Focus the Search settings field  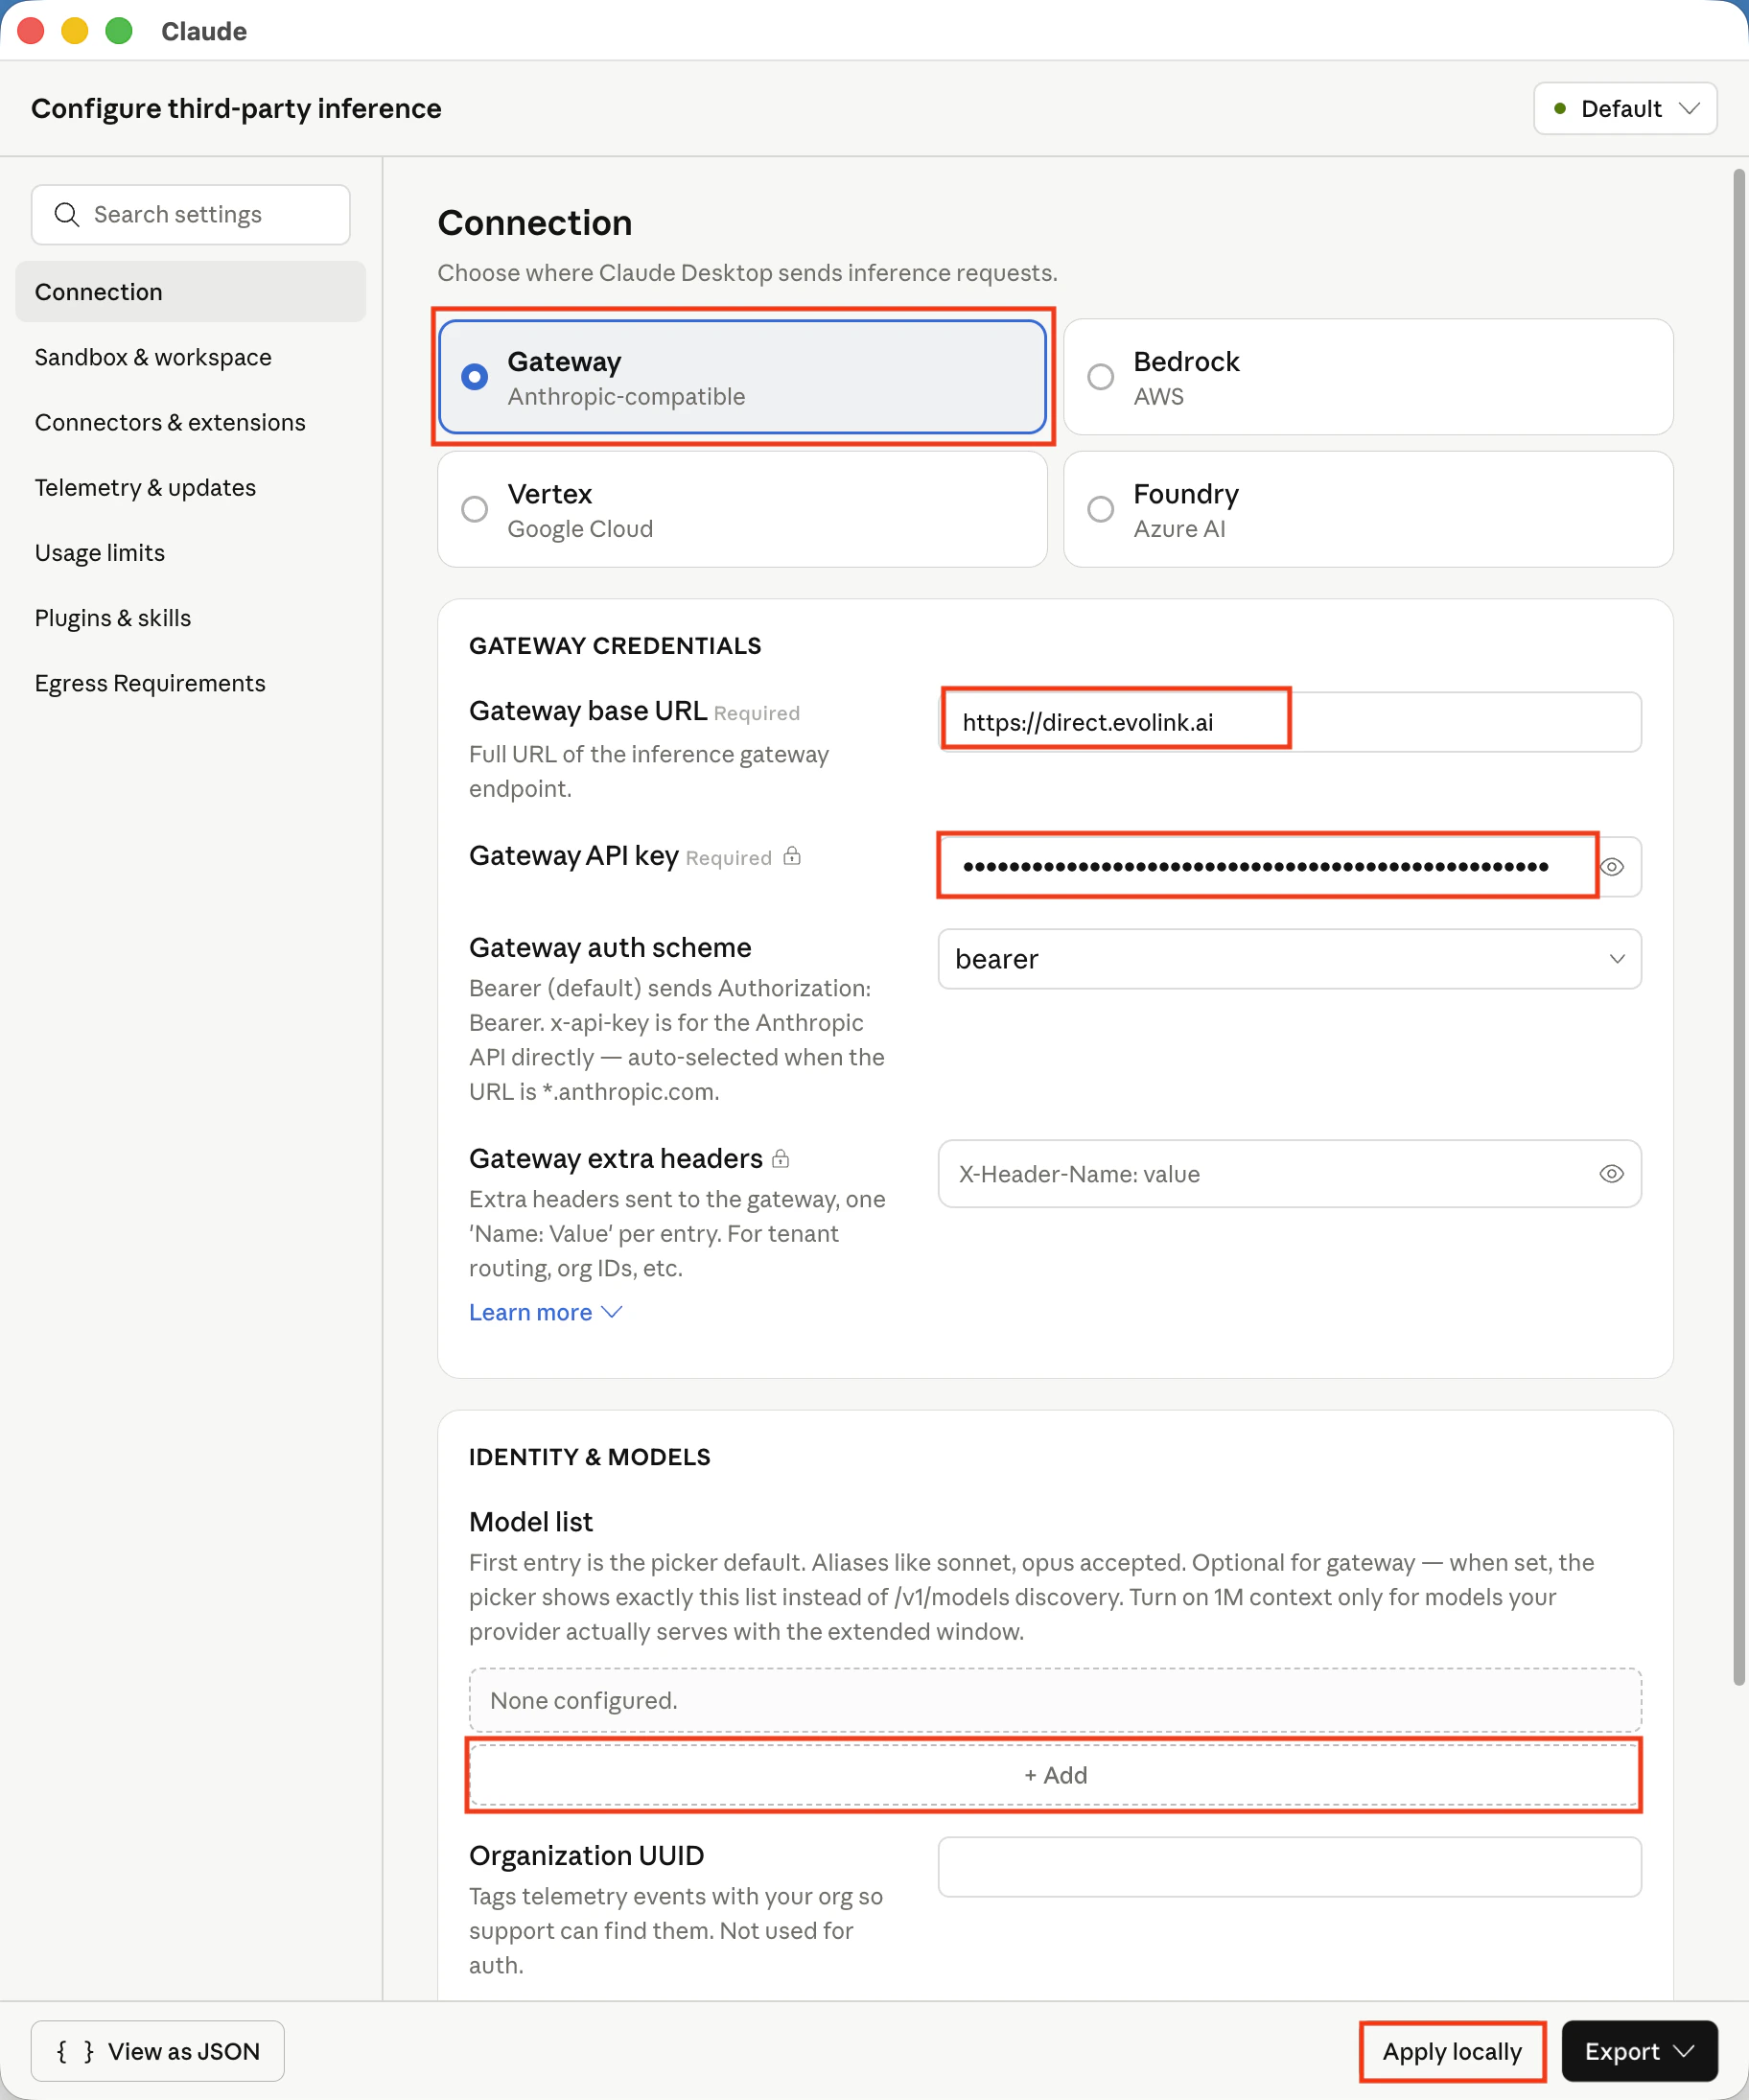190,214
